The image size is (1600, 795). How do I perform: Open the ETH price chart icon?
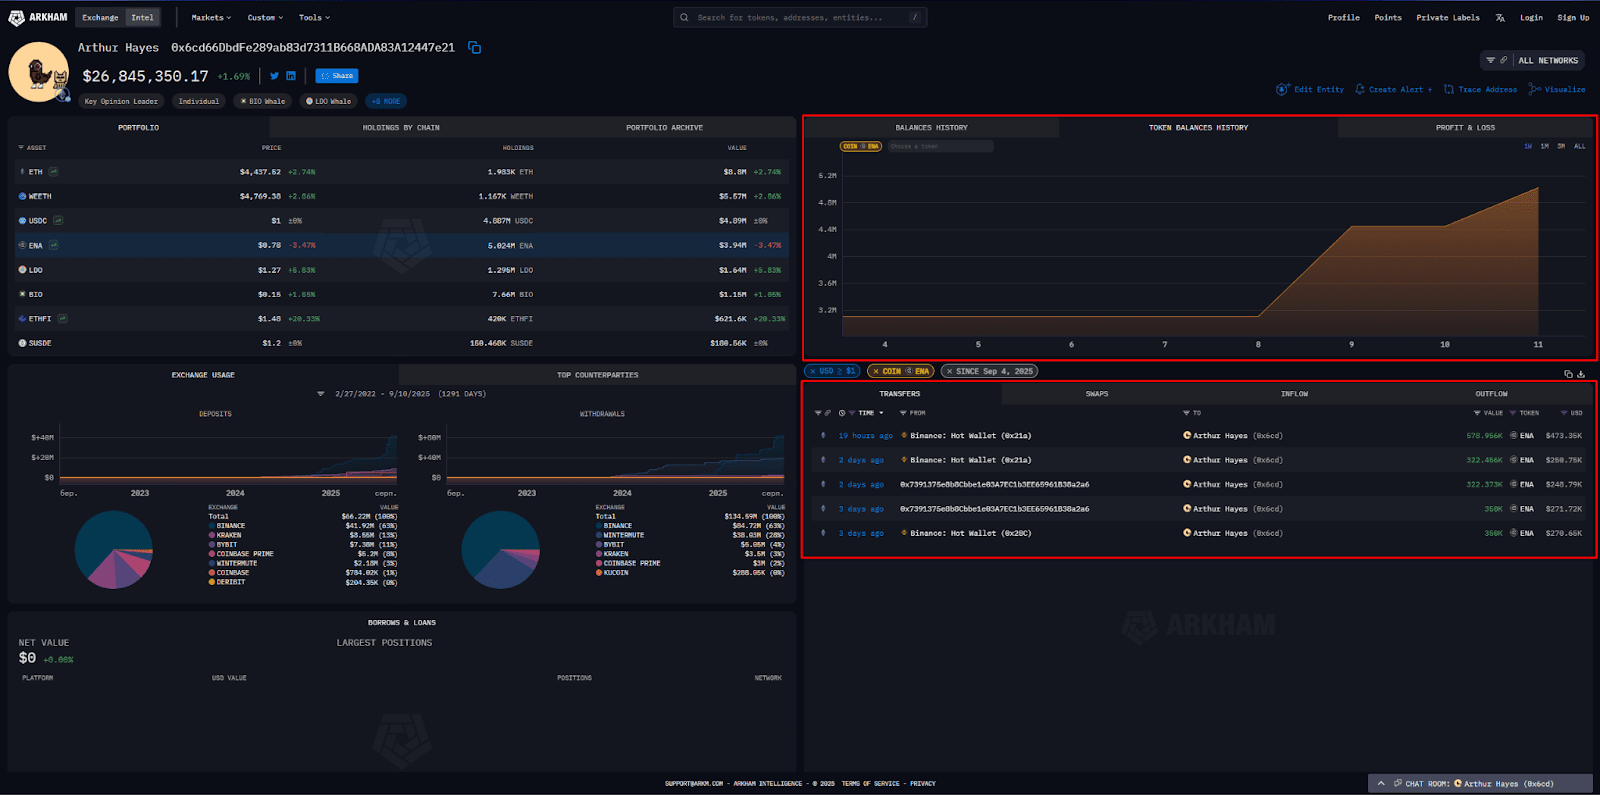coord(53,172)
